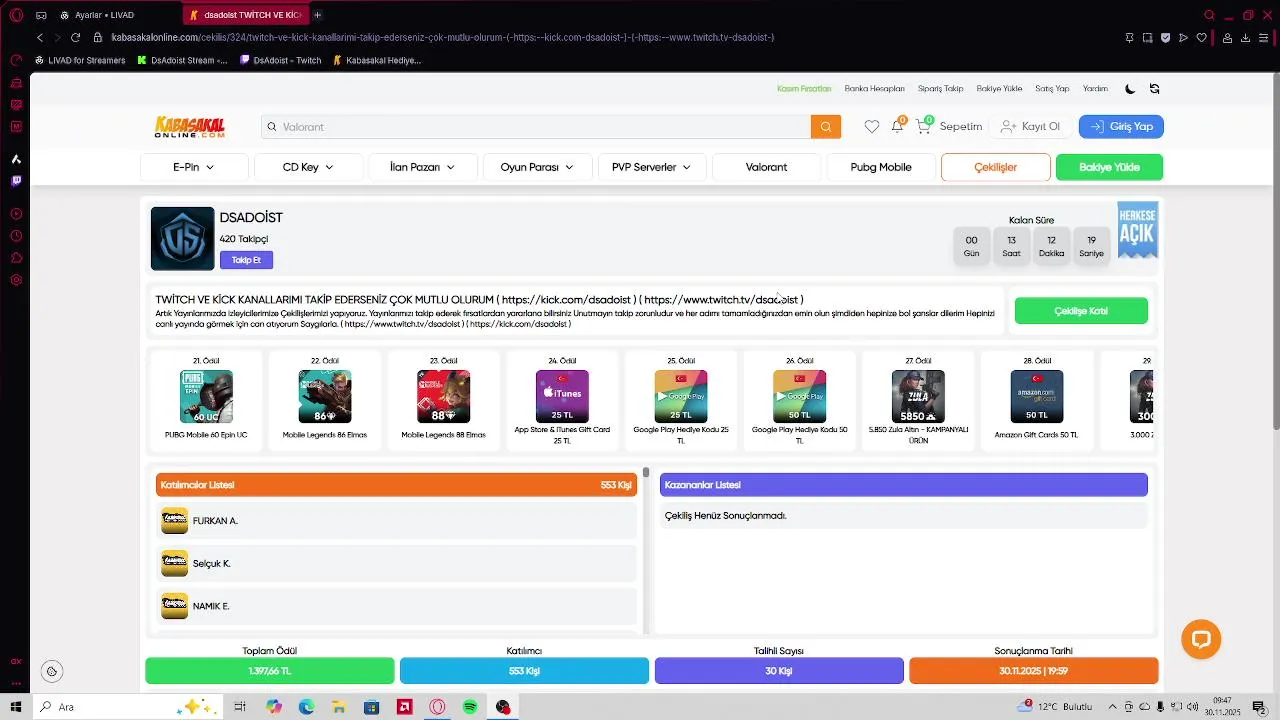Click the browser snapshot icon
Screen dimensions: 1280x720
click(x=1148, y=38)
